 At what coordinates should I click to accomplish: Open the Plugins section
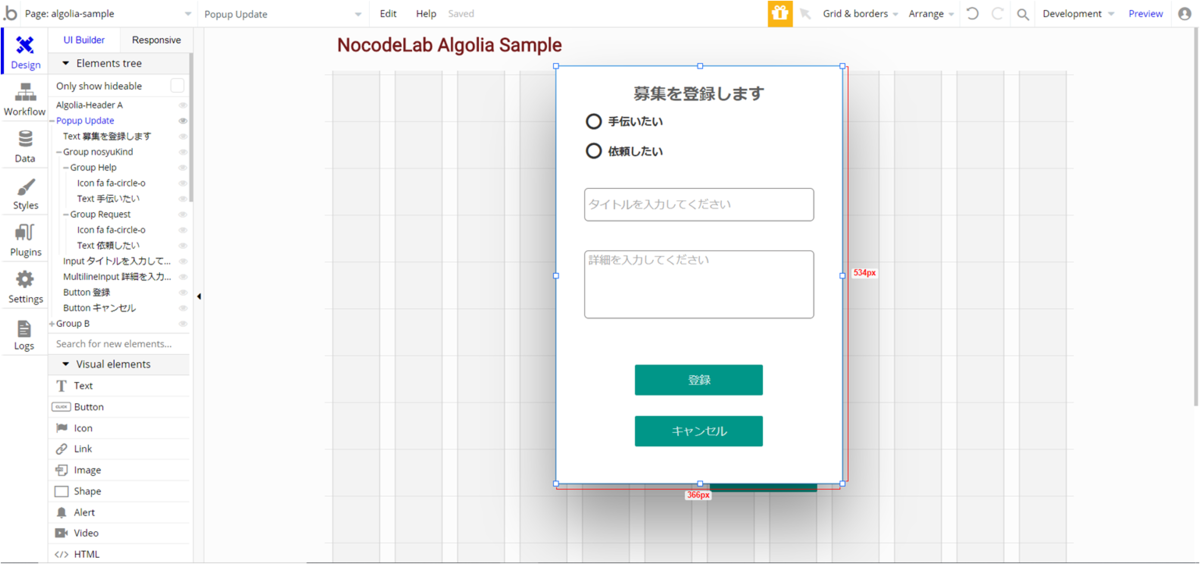[25, 240]
